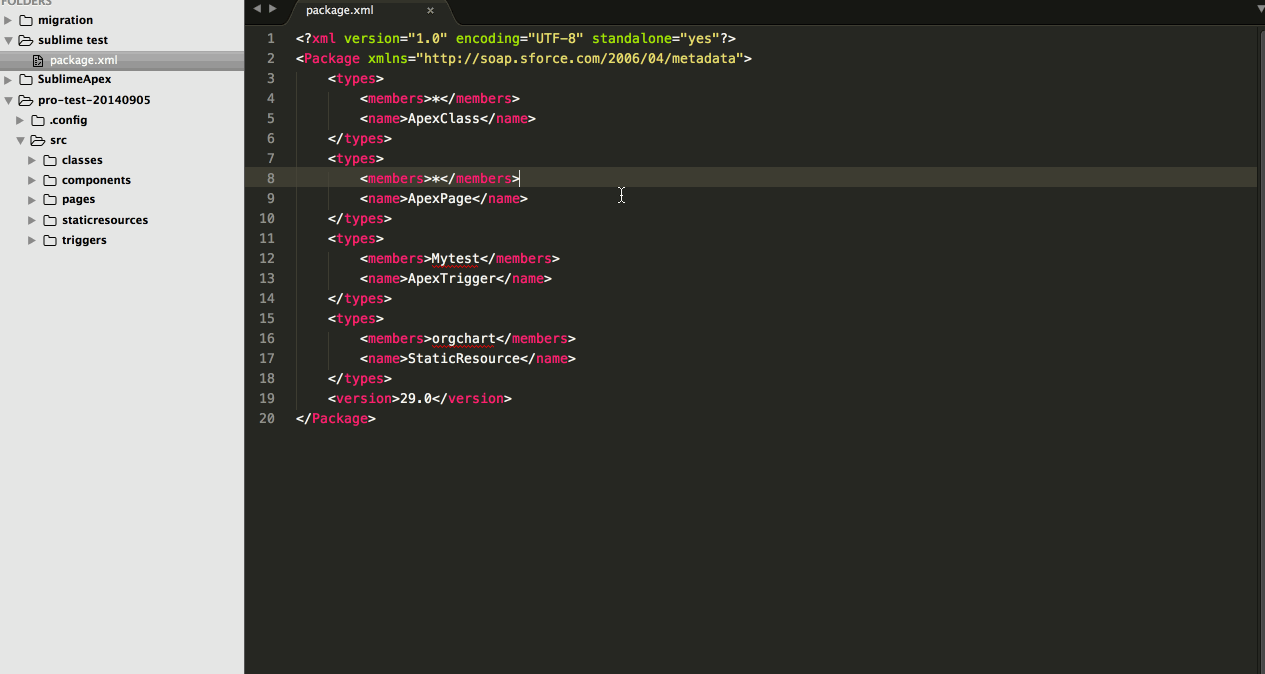Expand the .config folder arrow
The height and width of the screenshot is (674, 1265).
point(20,120)
